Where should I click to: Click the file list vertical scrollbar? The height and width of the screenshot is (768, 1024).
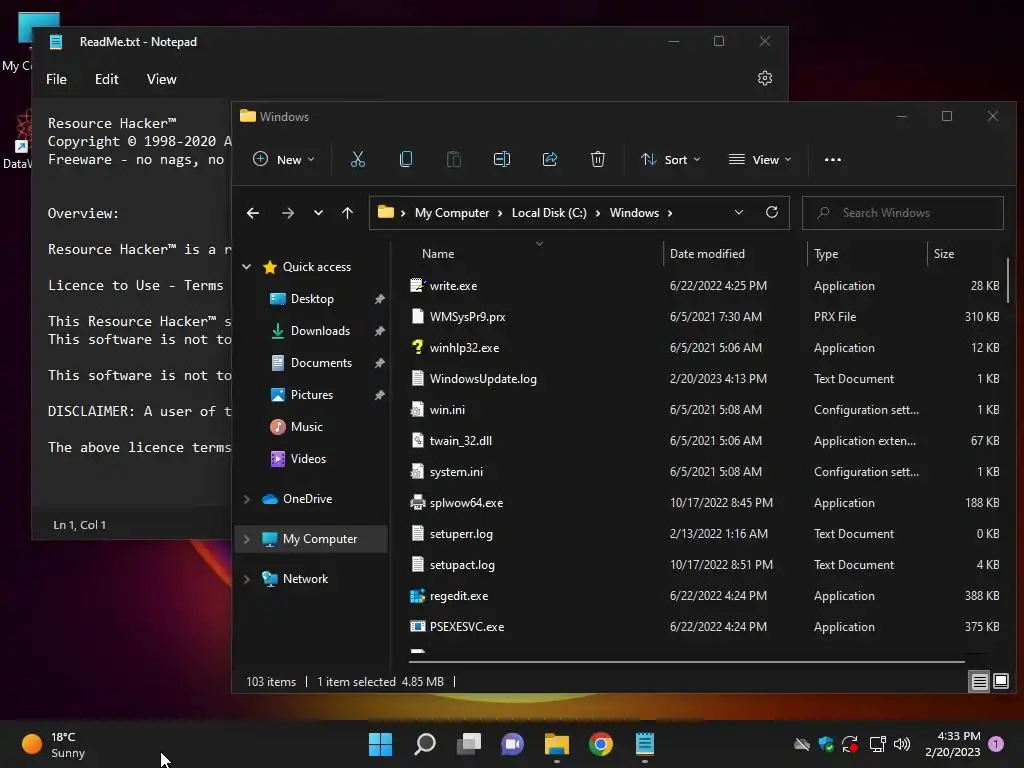pos(1008,281)
